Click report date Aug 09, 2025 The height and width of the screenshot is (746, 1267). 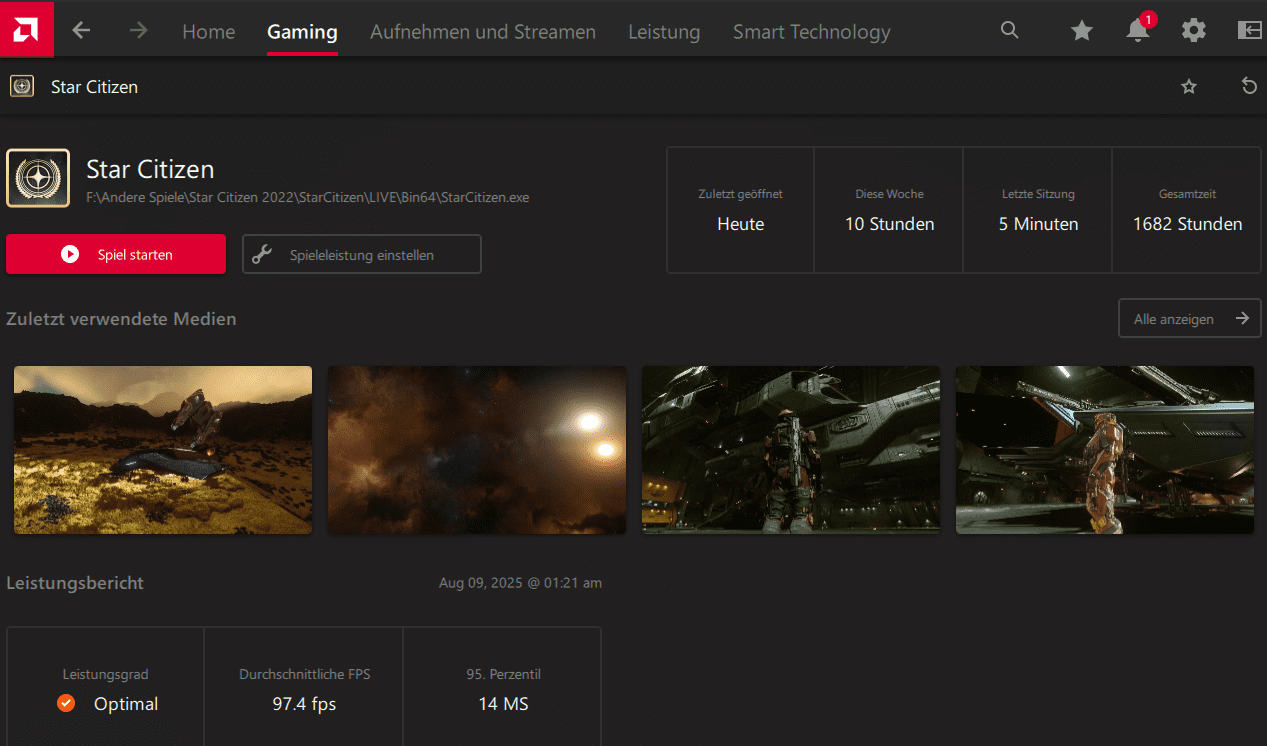520,583
